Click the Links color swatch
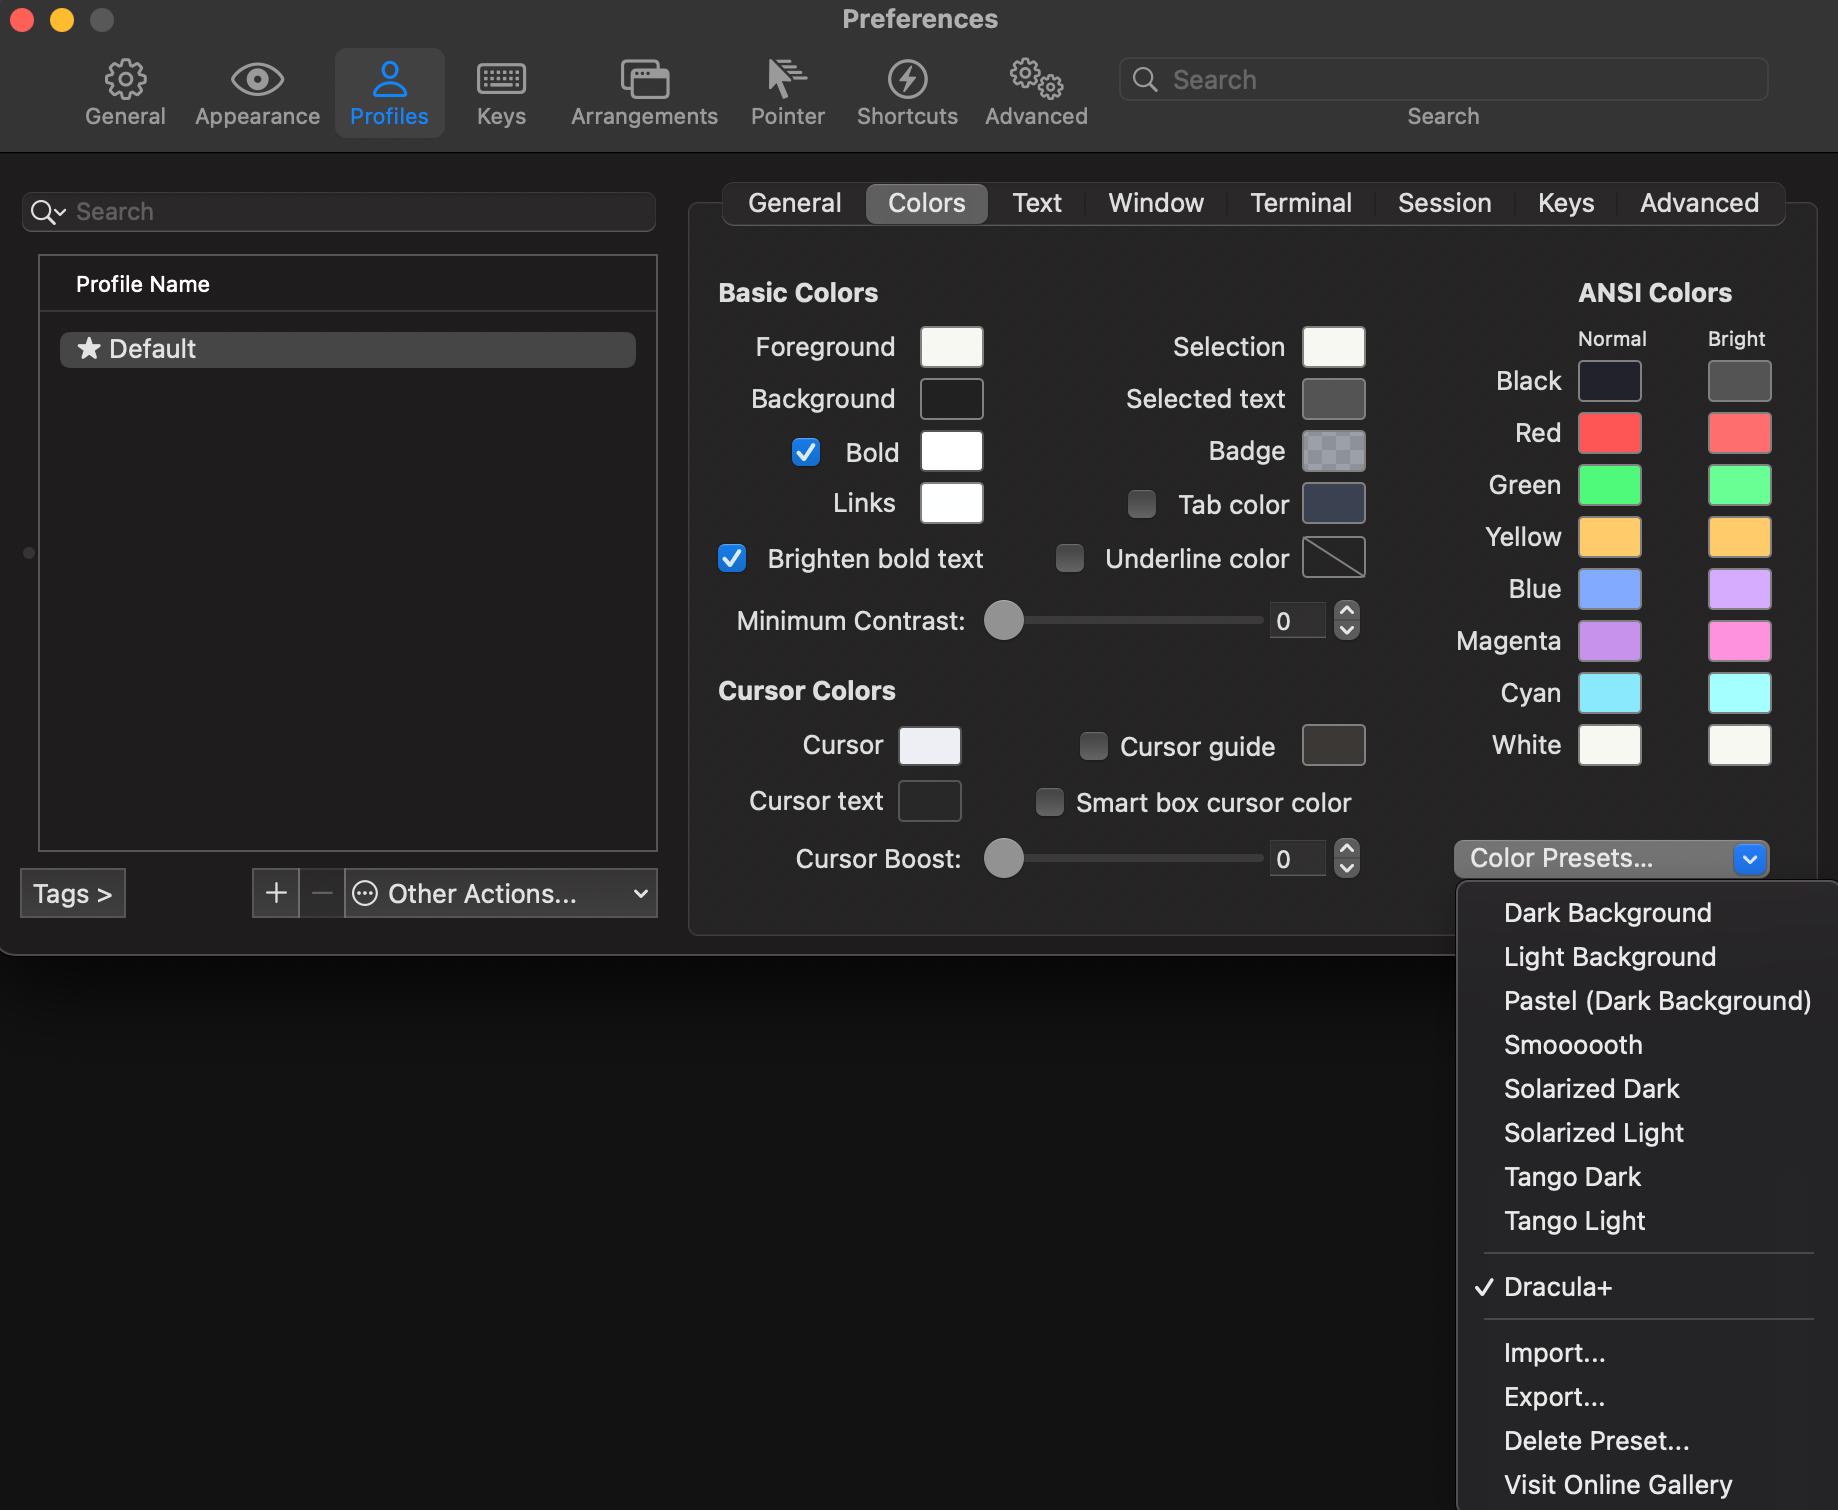The image size is (1838, 1510). pyautogui.click(x=951, y=503)
